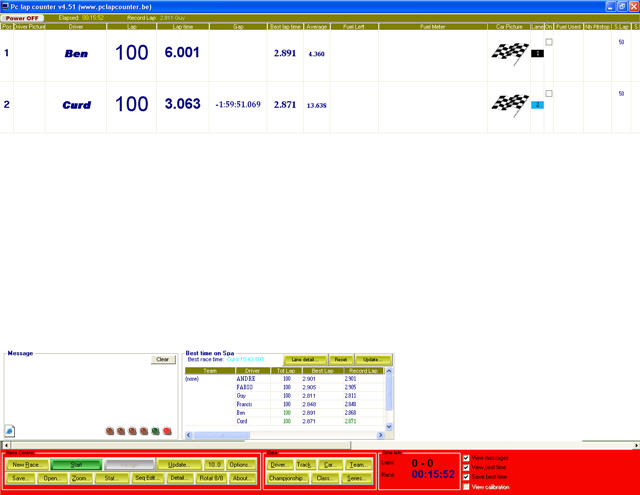
Task: Open the Stat window
Action: tap(111, 478)
